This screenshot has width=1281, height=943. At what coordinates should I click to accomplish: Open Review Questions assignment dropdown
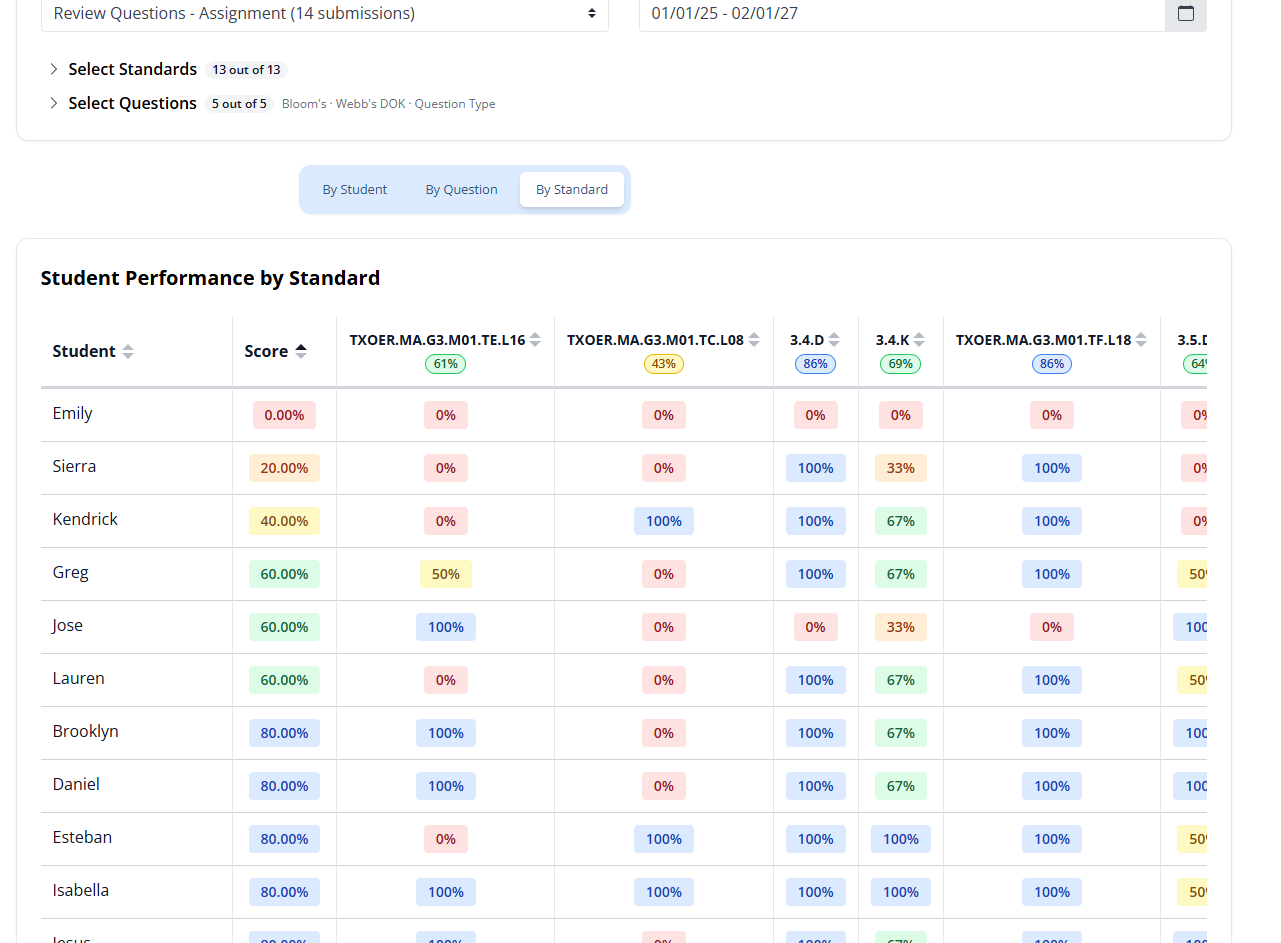325,14
